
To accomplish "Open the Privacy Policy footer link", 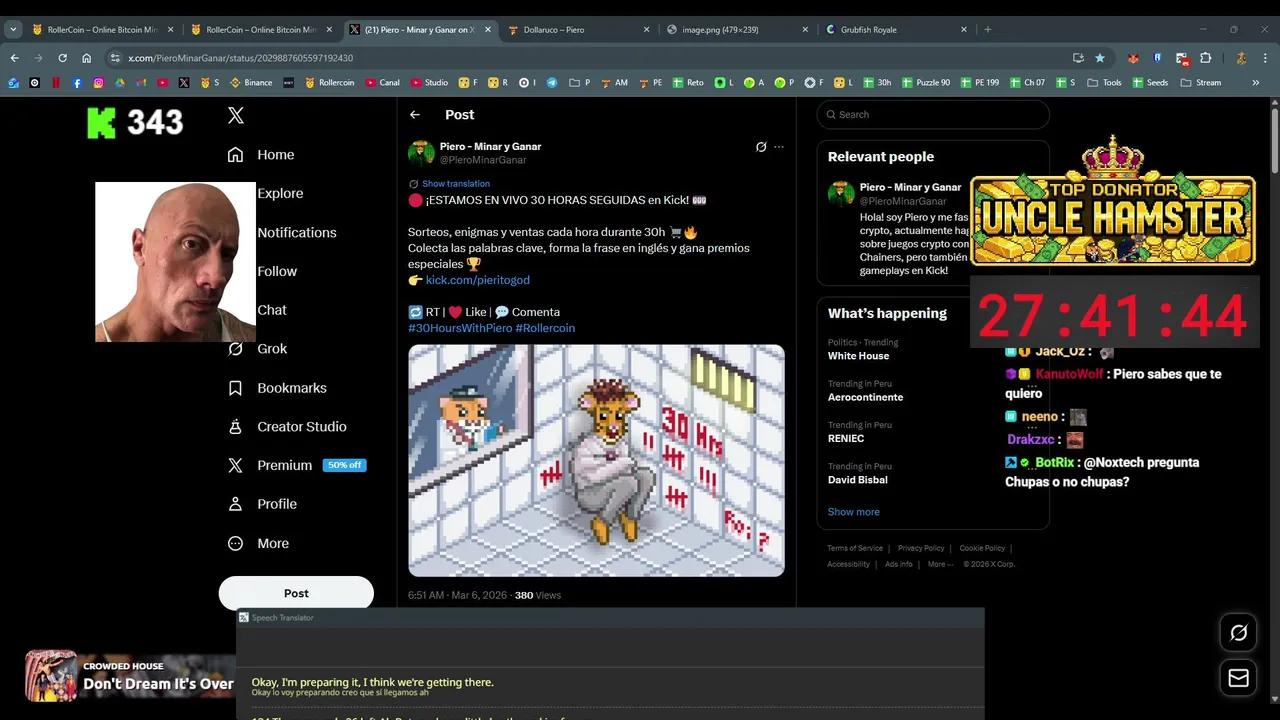I will pyautogui.click(x=921, y=548).
